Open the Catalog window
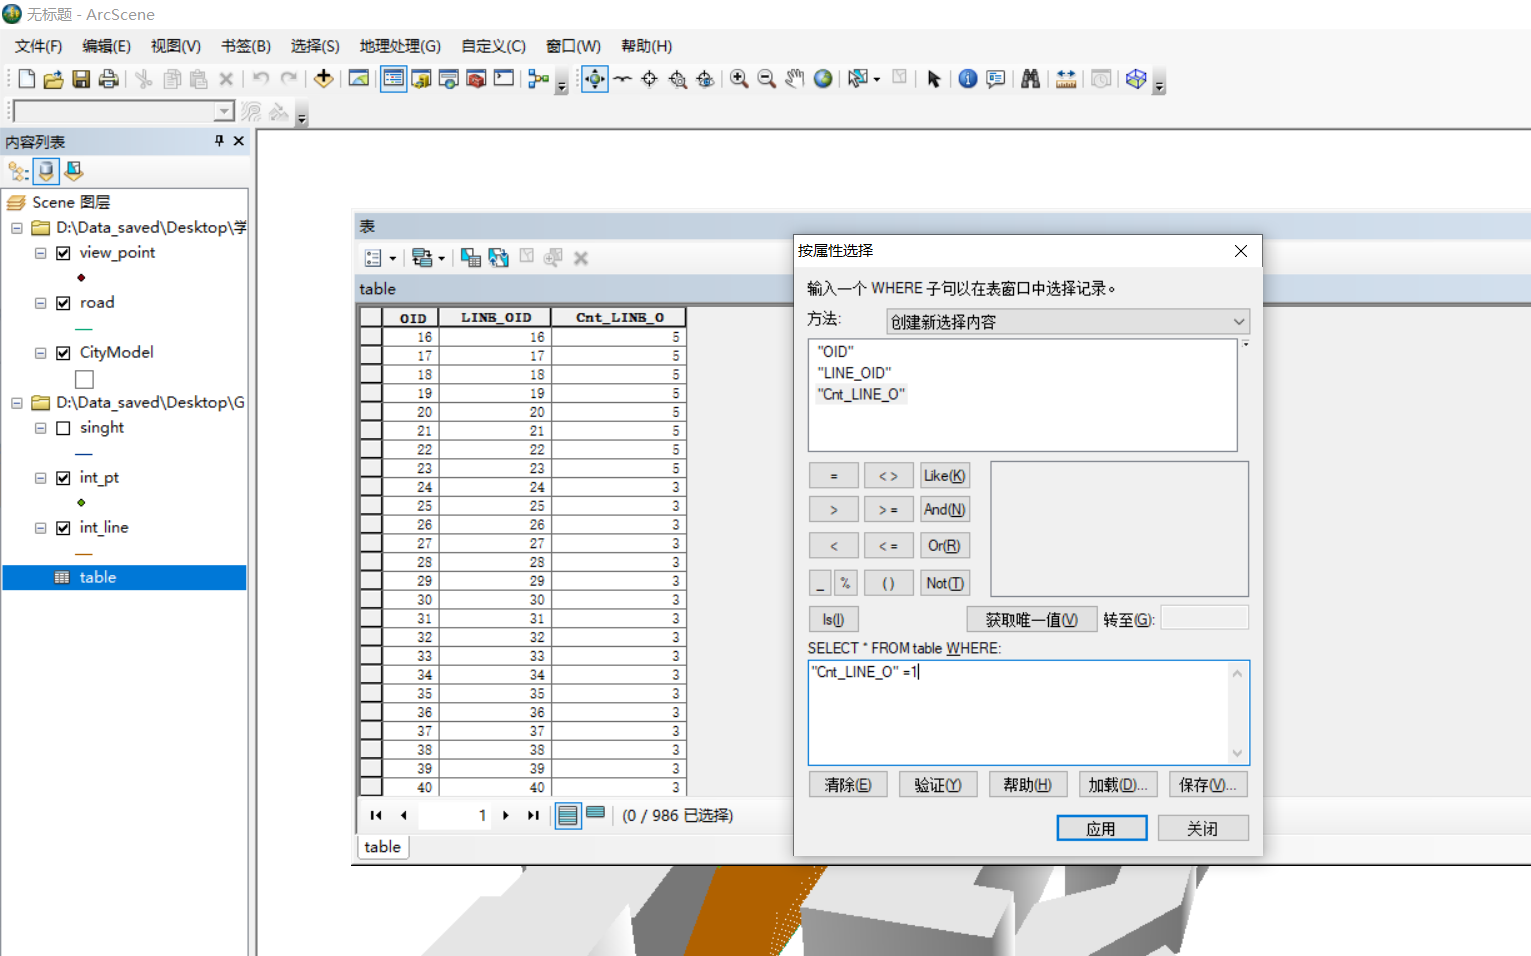The width and height of the screenshot is (1531, 956). [421, 79]
